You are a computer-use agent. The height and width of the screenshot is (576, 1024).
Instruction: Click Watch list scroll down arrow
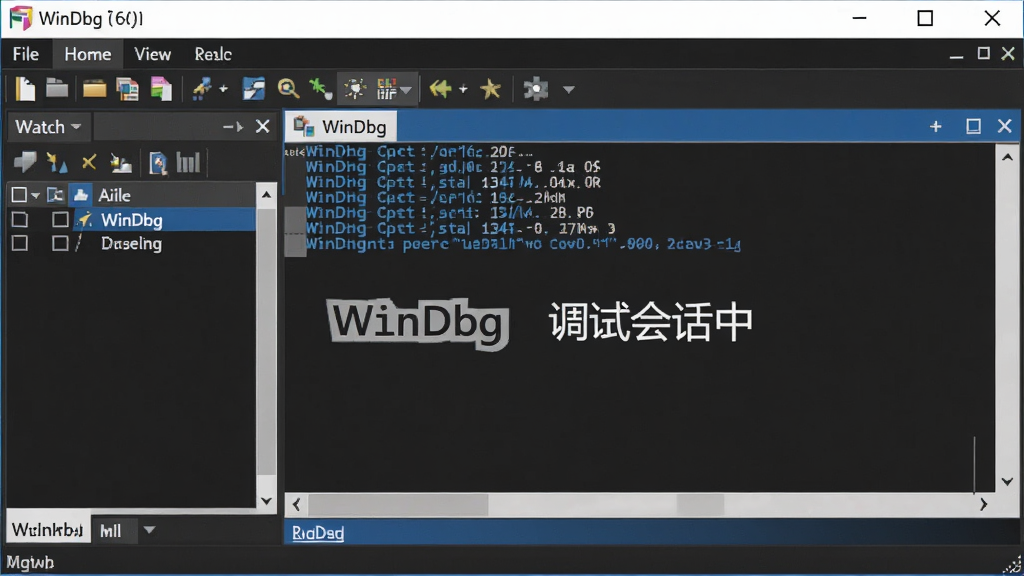point(266,501)
